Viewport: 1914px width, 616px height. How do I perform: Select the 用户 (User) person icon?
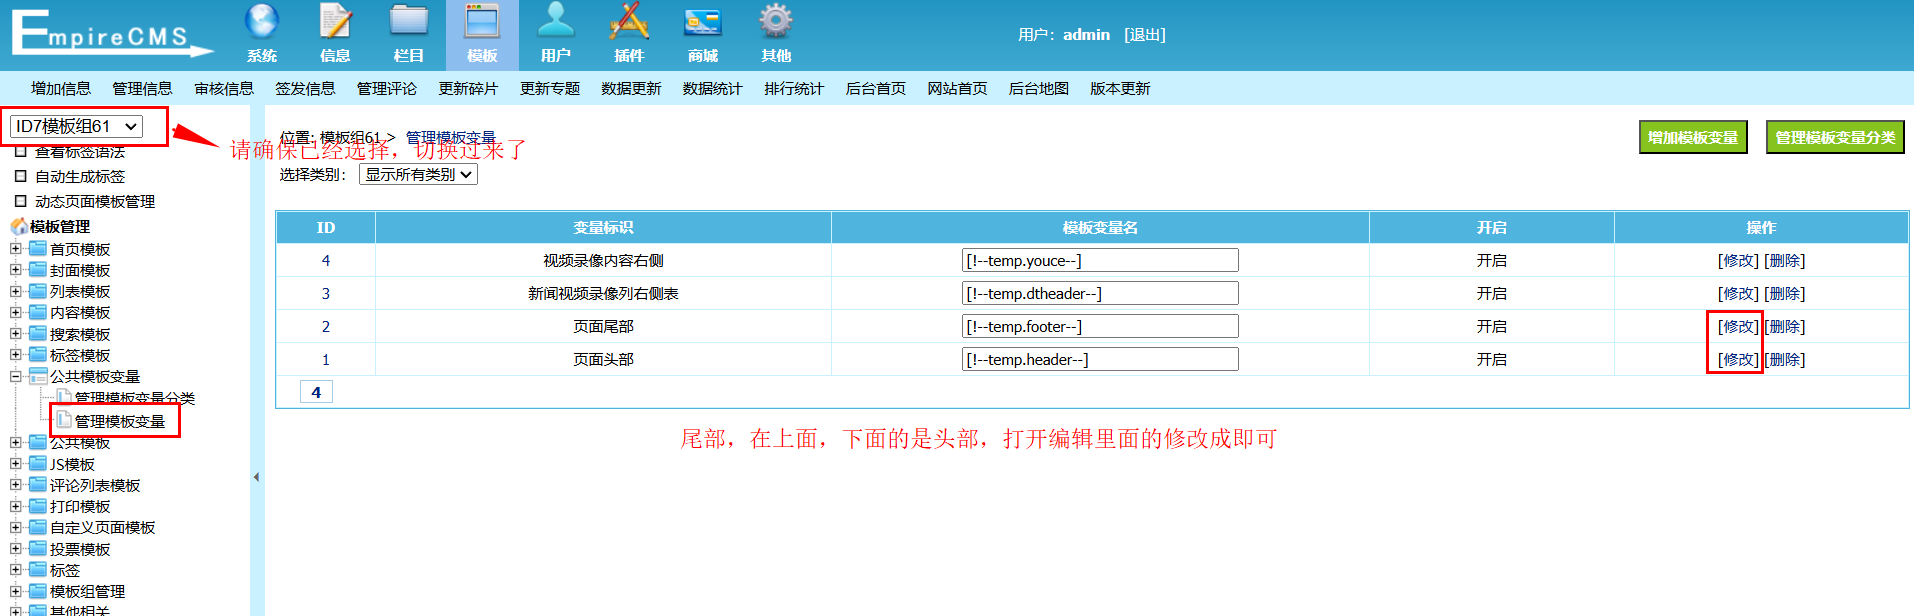555,23
